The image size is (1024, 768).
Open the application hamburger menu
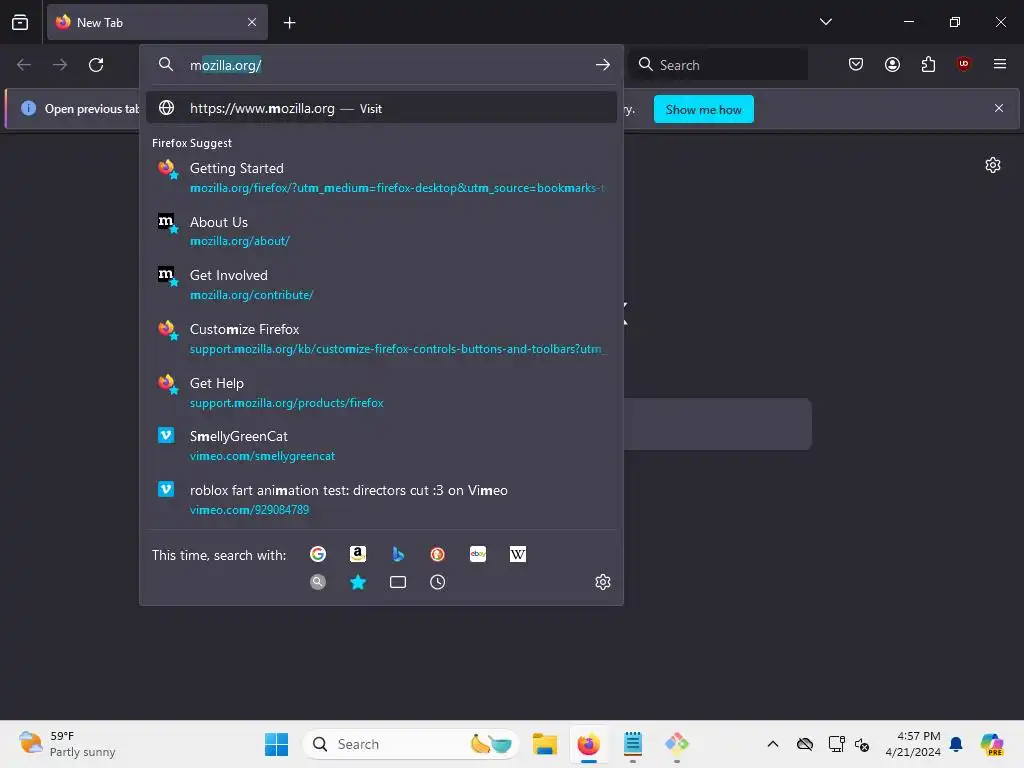coord(1000,64)
